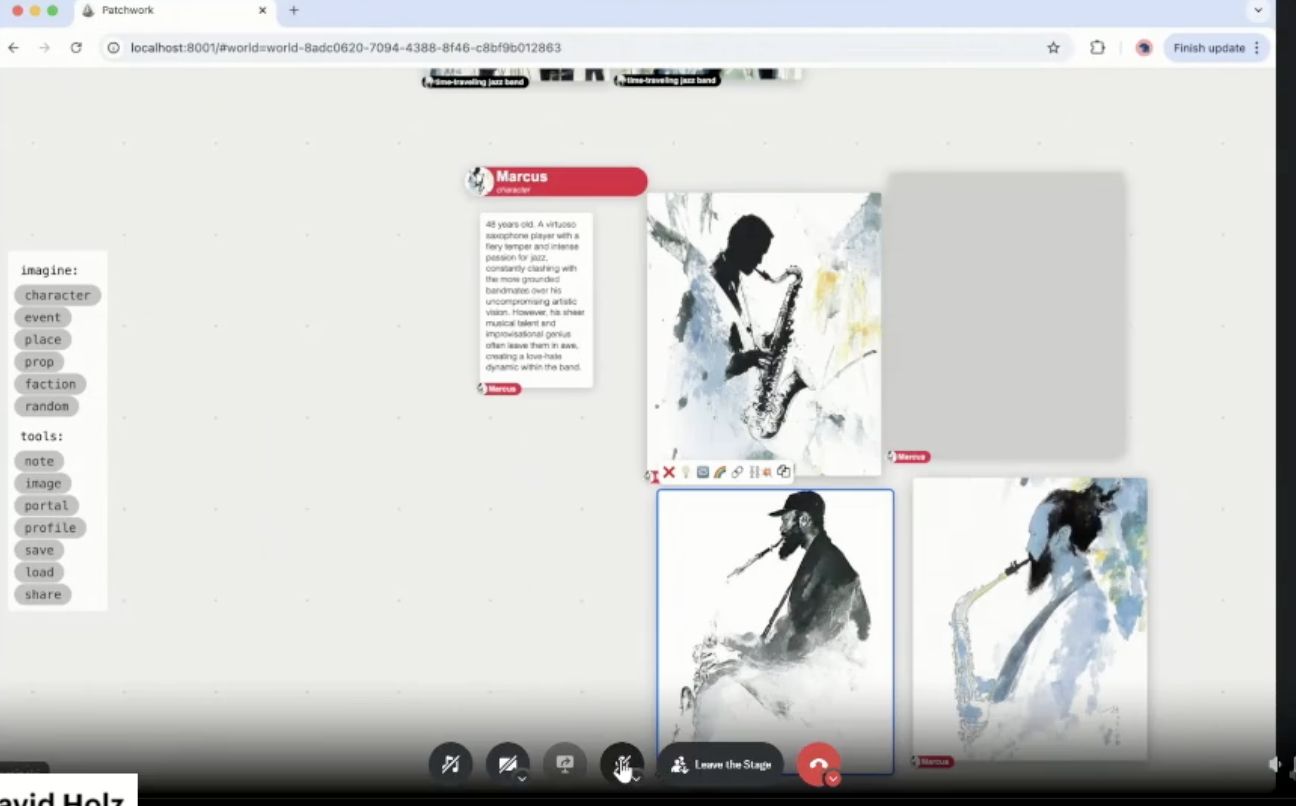1296x806 pixels.
Task: Click the rainbow icon in image toolbar
Action: coord(719,472)
